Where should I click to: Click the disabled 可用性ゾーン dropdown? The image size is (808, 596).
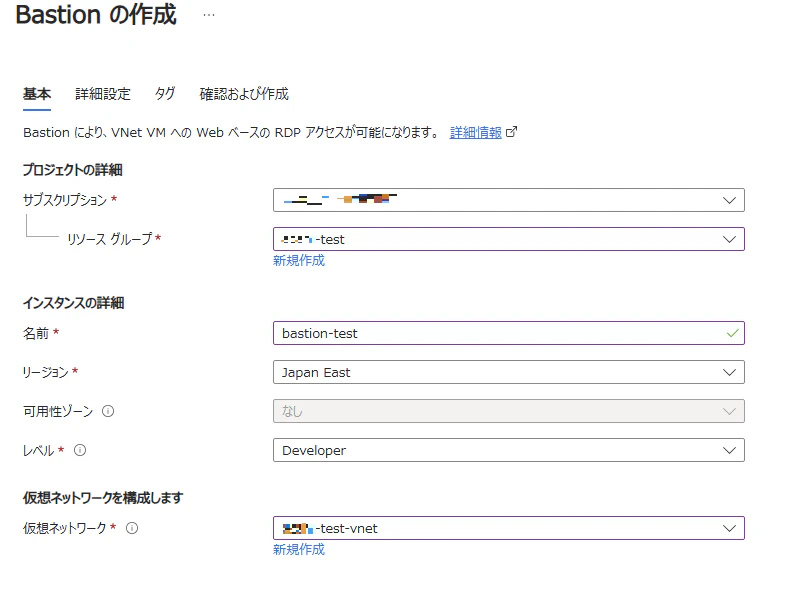pos(509,411)
